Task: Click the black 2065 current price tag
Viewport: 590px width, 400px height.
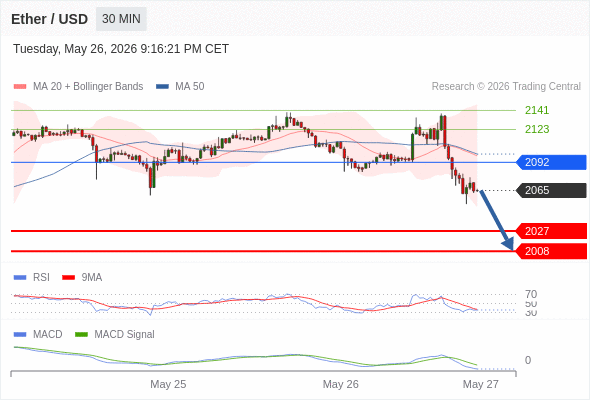Action: 551,190
